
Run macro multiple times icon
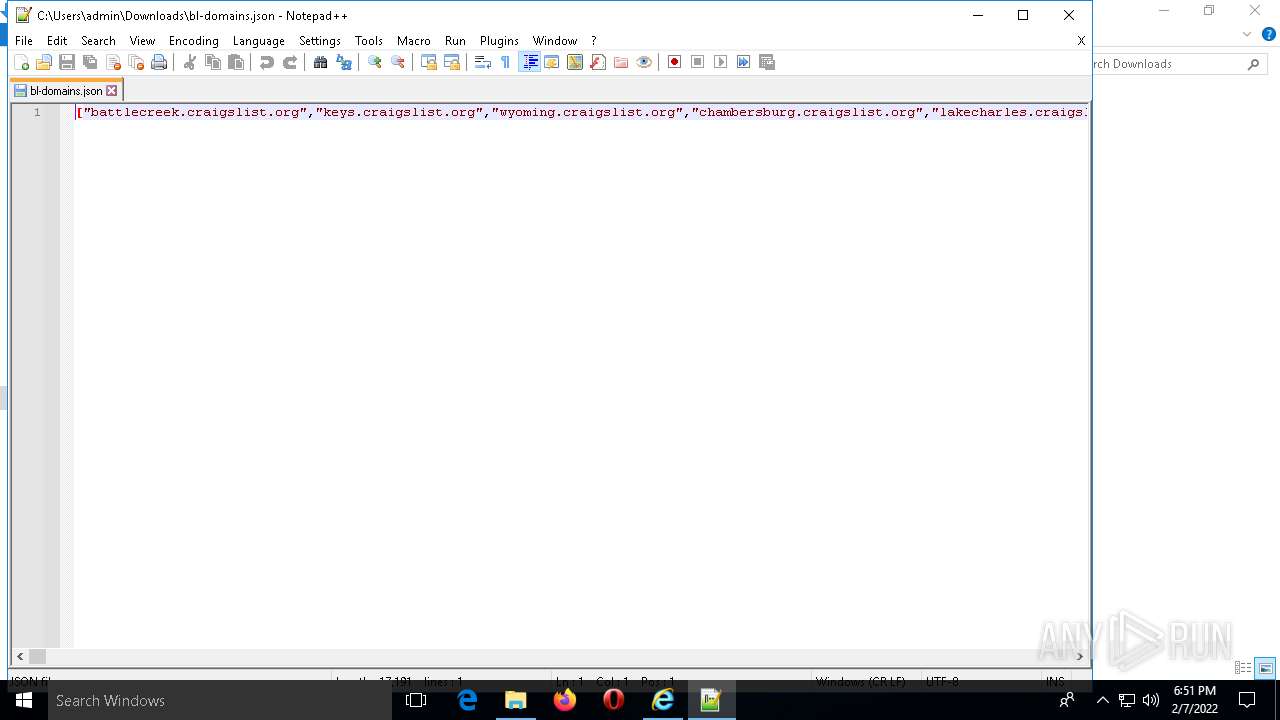(x=744, y=62)
